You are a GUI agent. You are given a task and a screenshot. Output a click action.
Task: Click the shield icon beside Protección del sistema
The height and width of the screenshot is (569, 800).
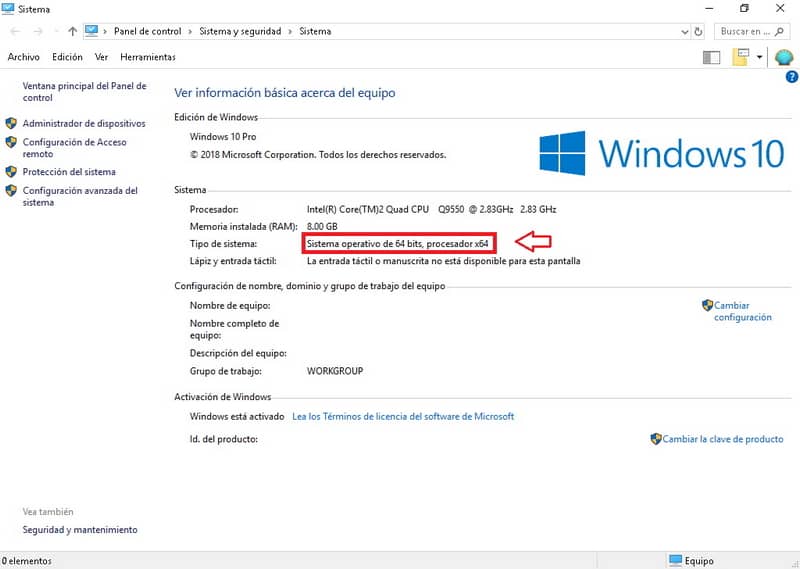(x=11, y=171)
